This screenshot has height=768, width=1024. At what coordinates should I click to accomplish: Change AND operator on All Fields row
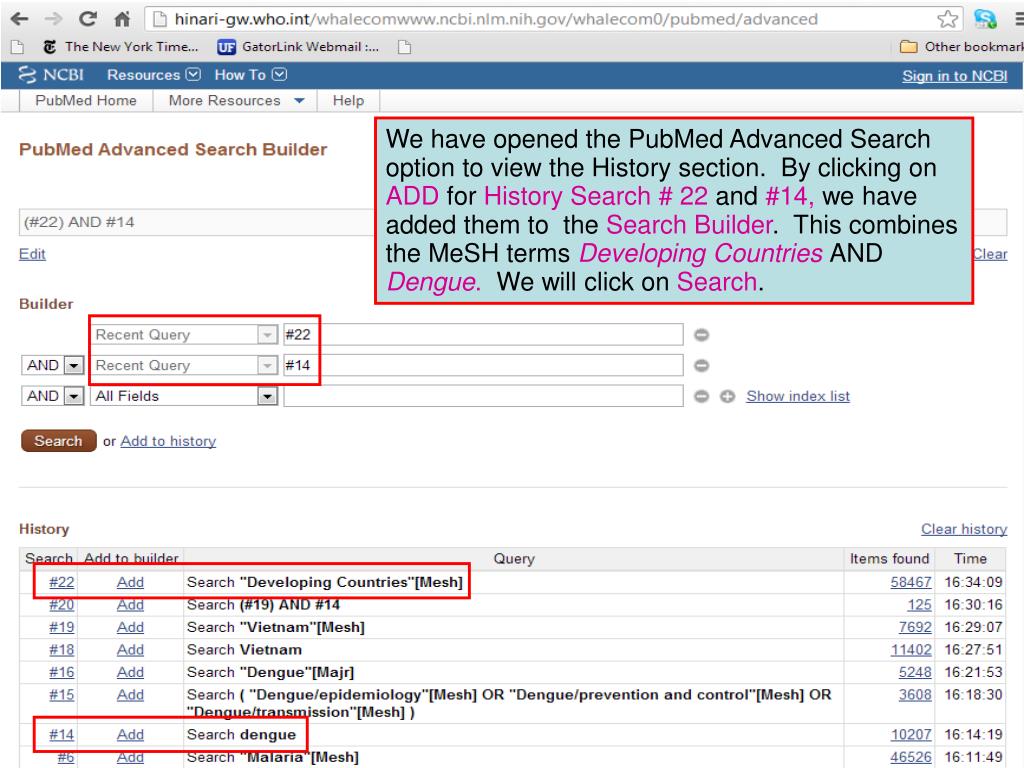[x=53, y=396]
